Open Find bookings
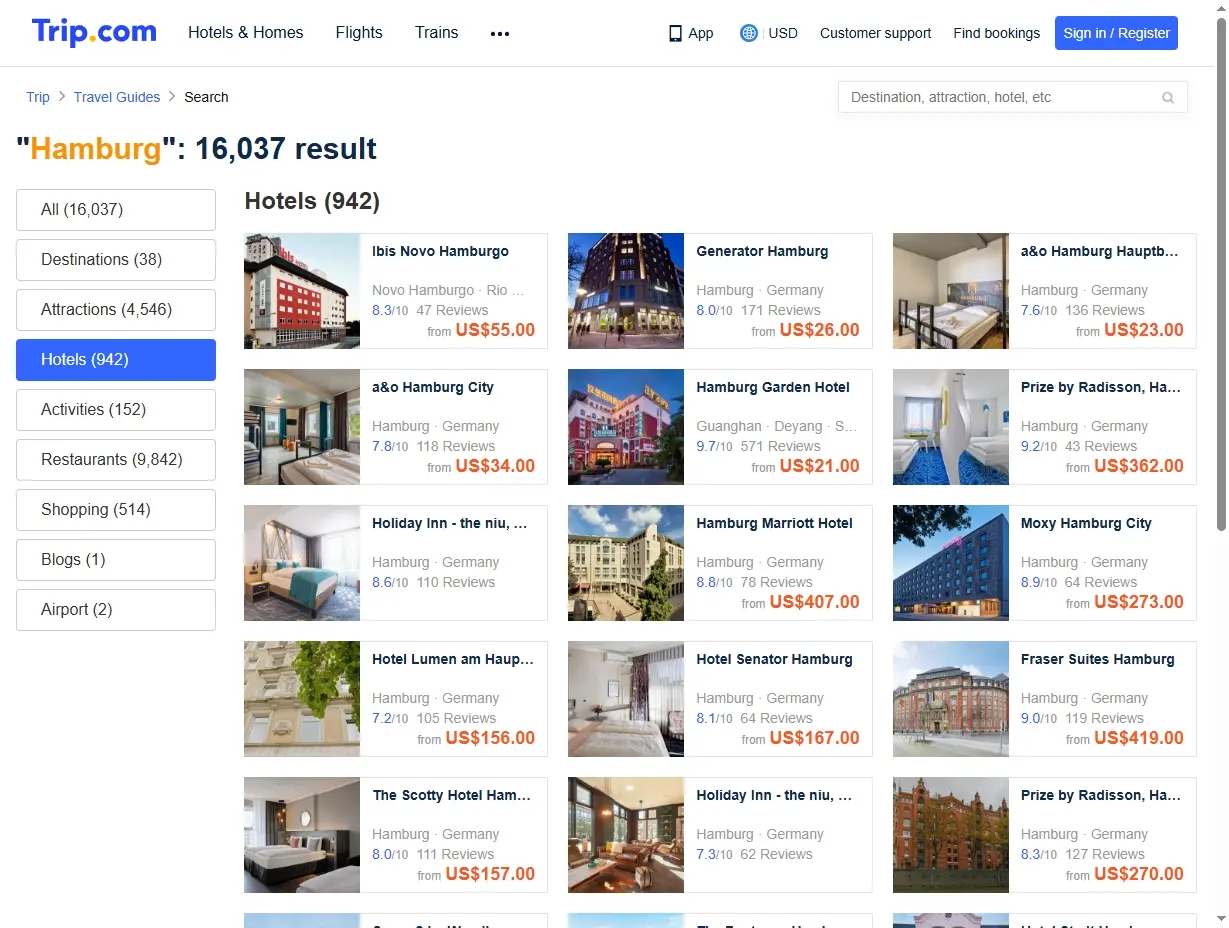This screenshot has height=928, width=1229. pos(996,33)
